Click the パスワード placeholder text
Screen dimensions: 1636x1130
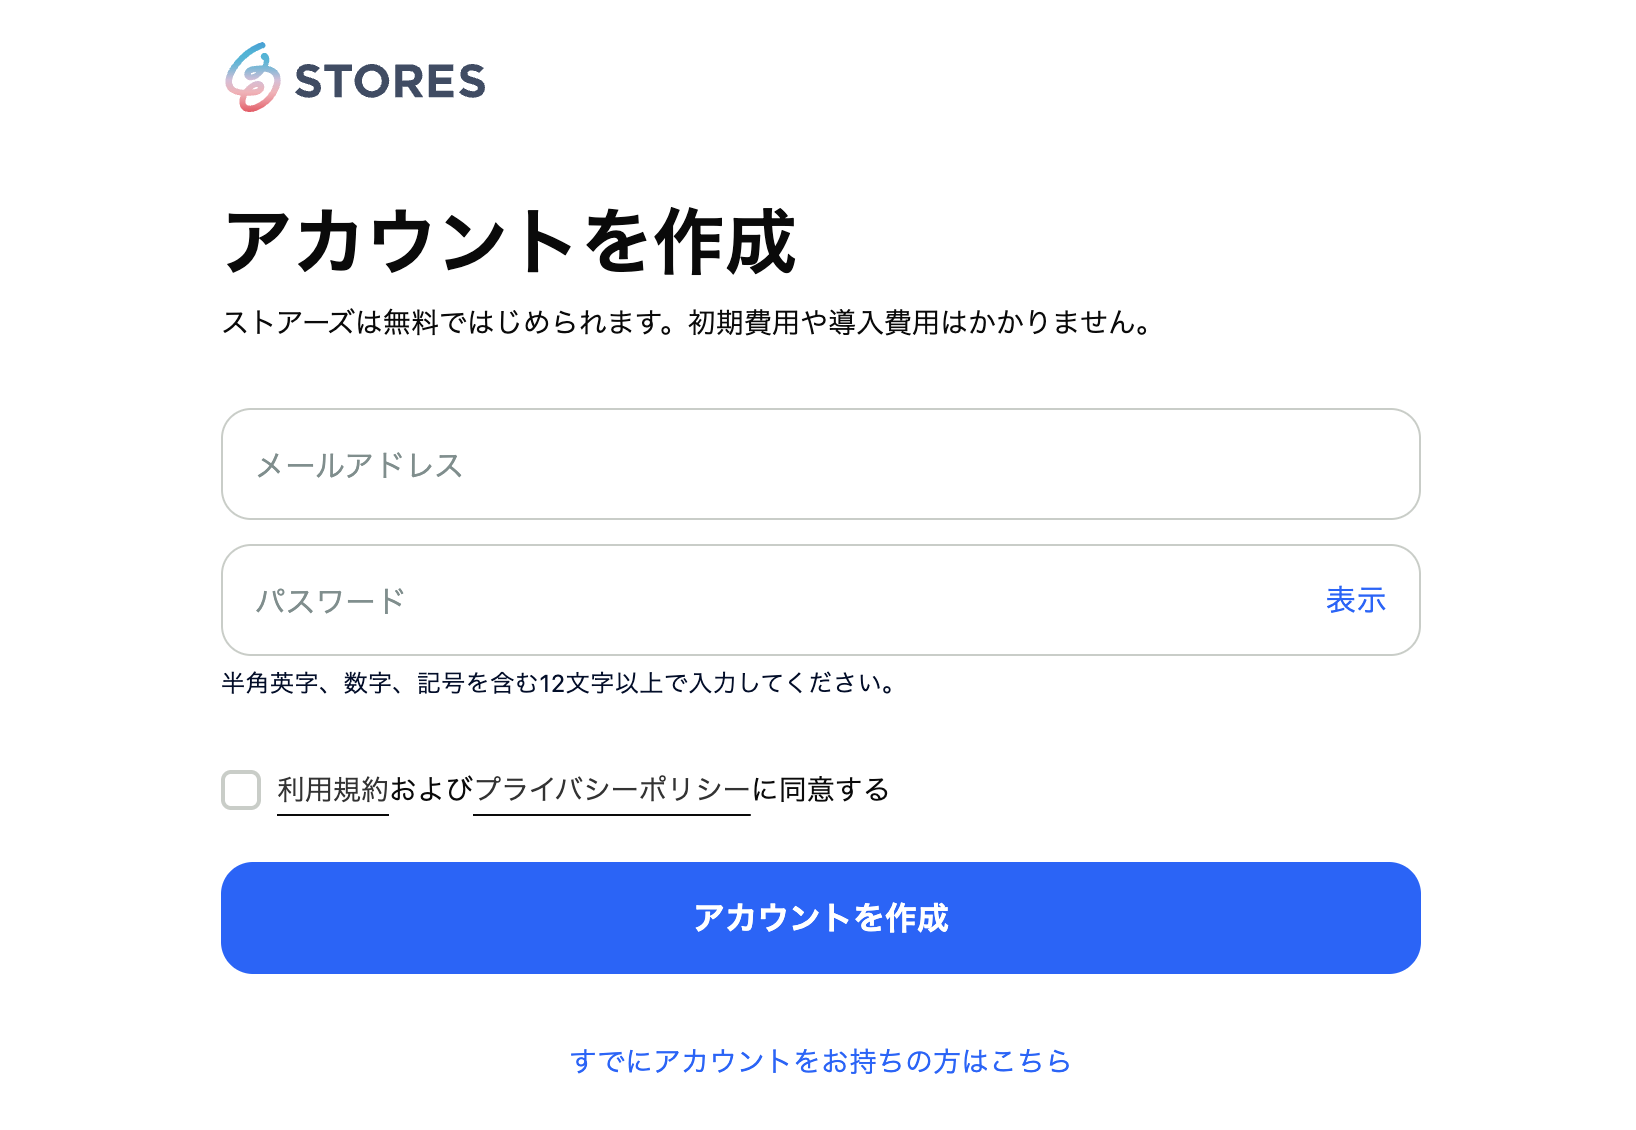(x=330, y=601)
